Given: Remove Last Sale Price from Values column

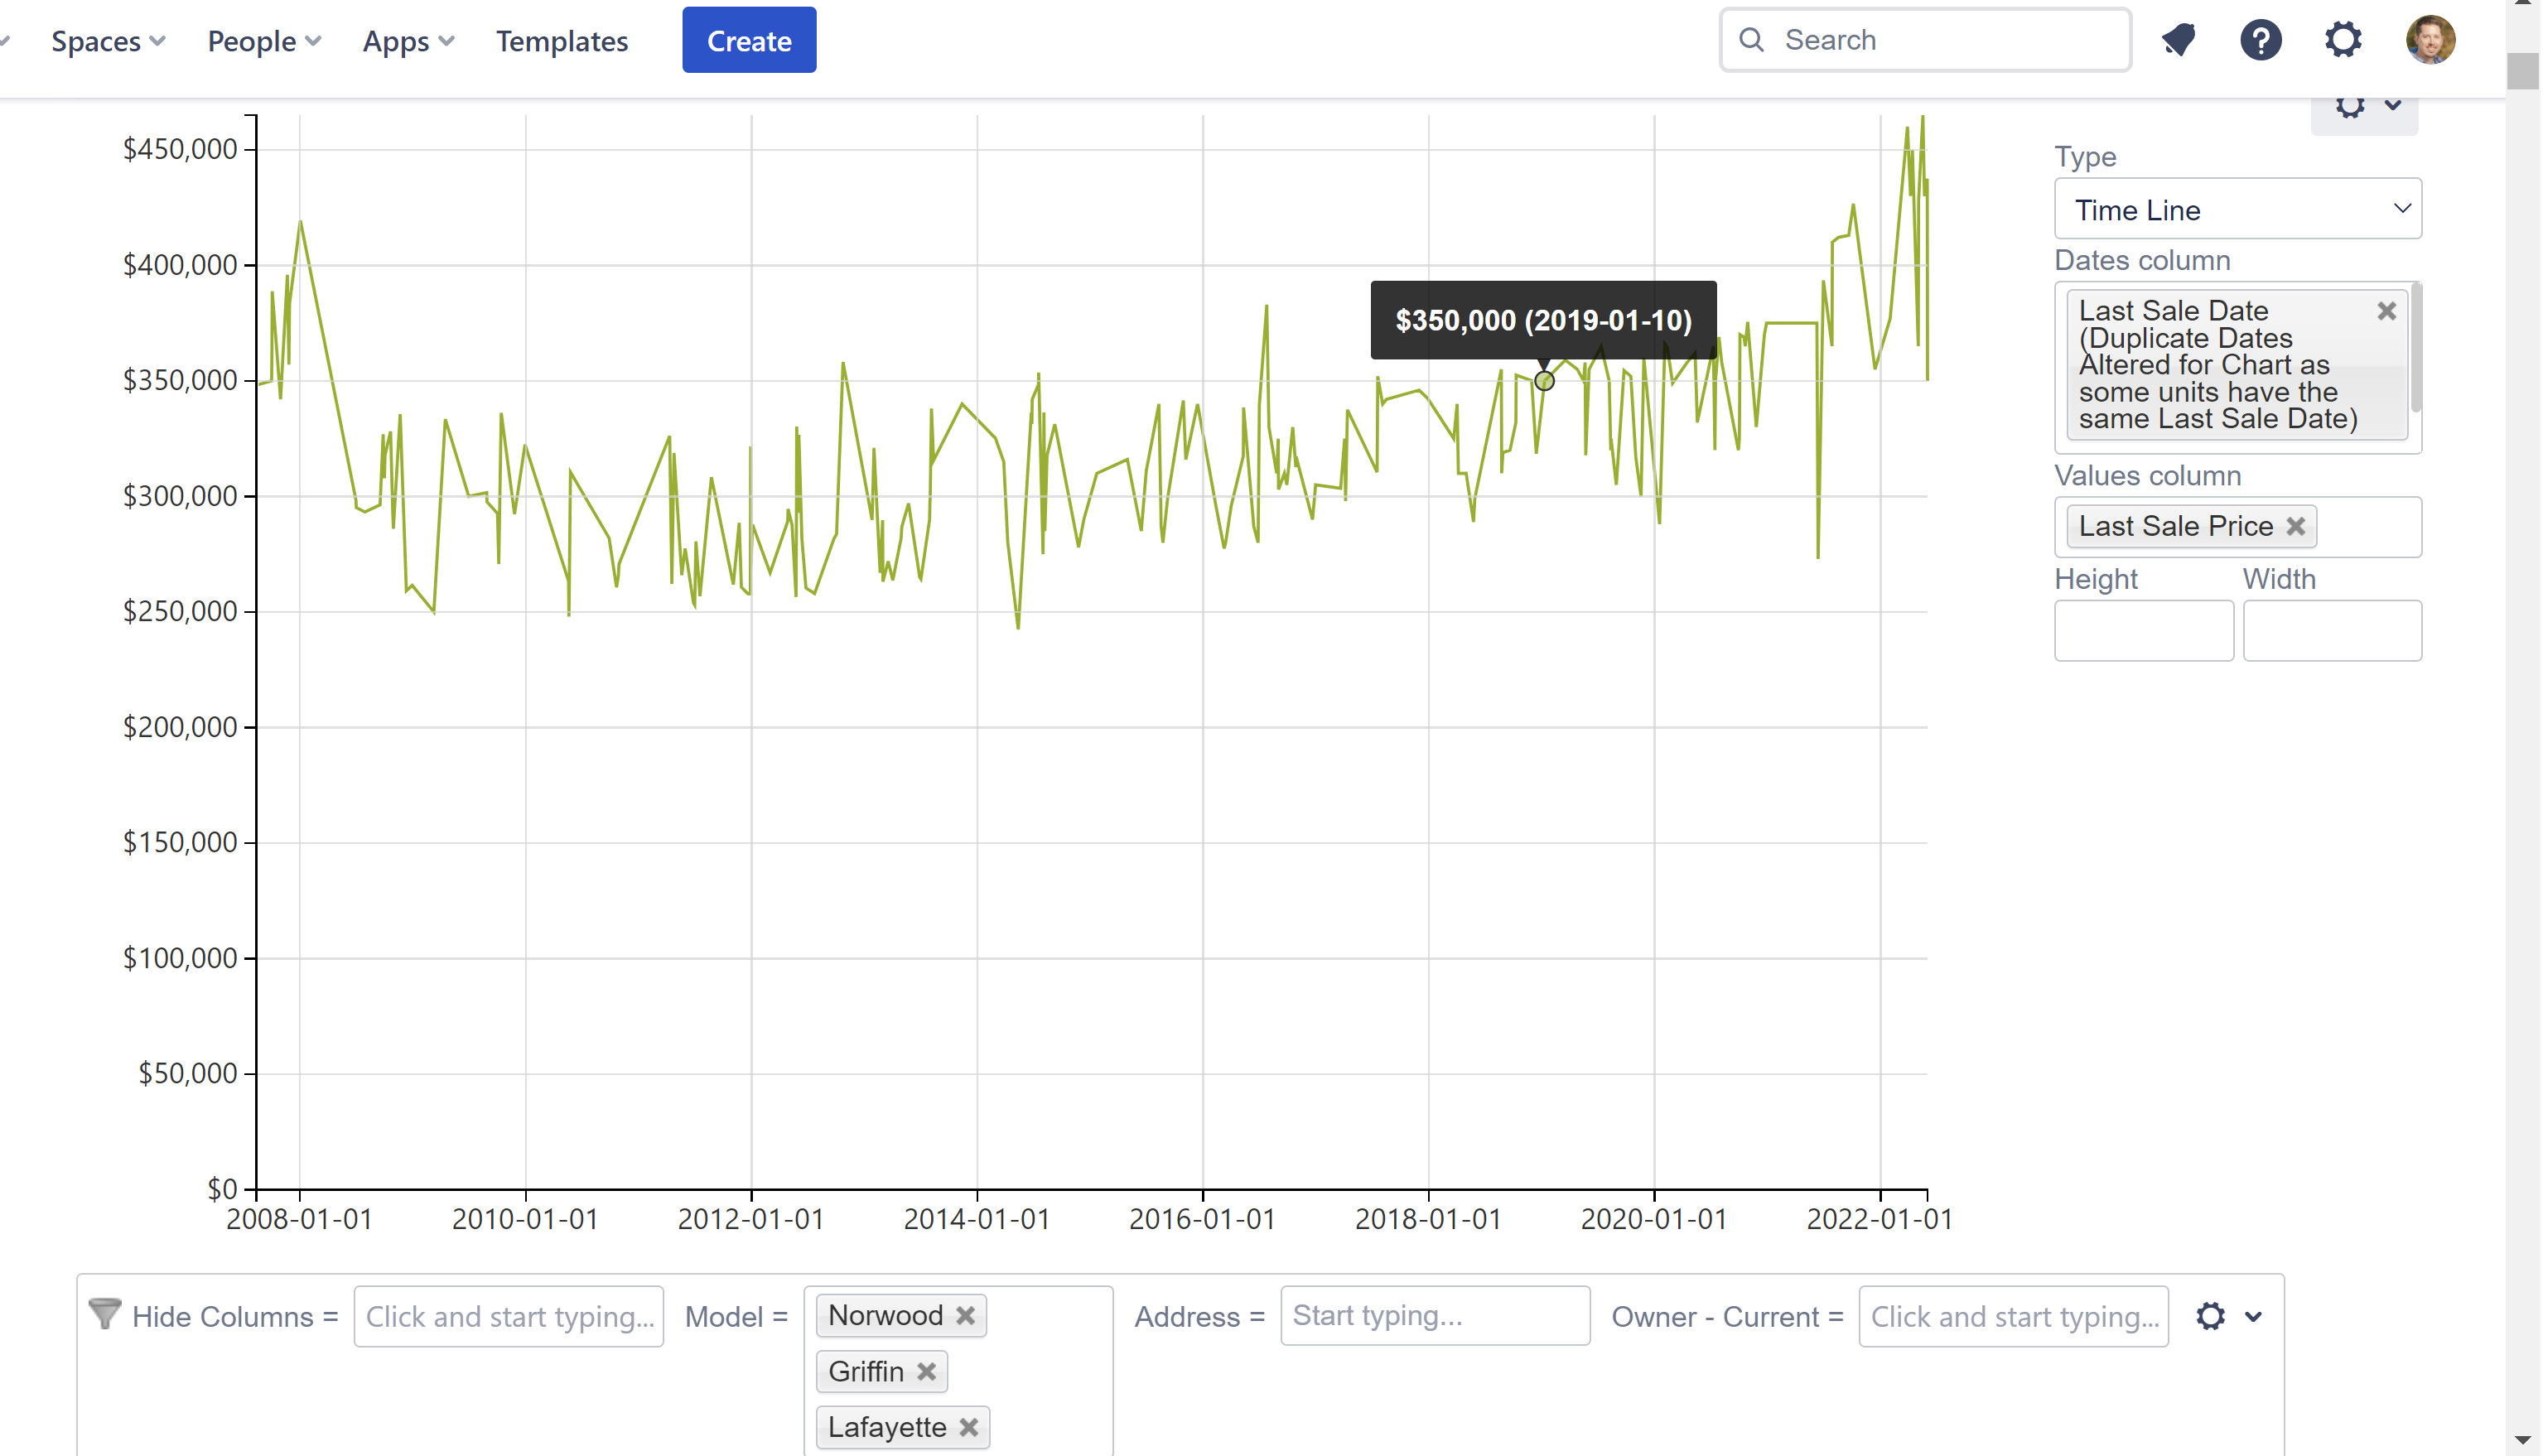Looking at the screenshot, I should pyautogui.click(x=2296, y=526).
